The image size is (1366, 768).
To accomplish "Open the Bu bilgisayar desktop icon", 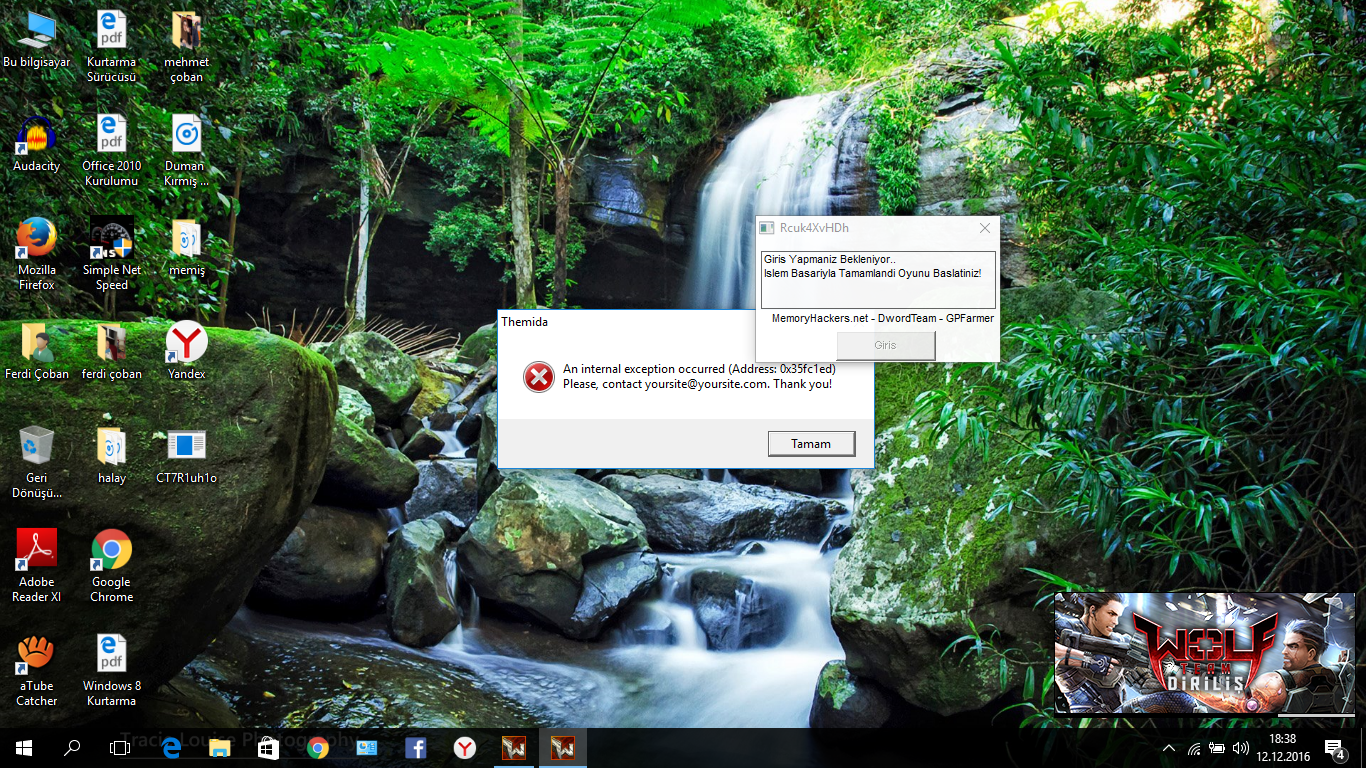I will (37, 40).
